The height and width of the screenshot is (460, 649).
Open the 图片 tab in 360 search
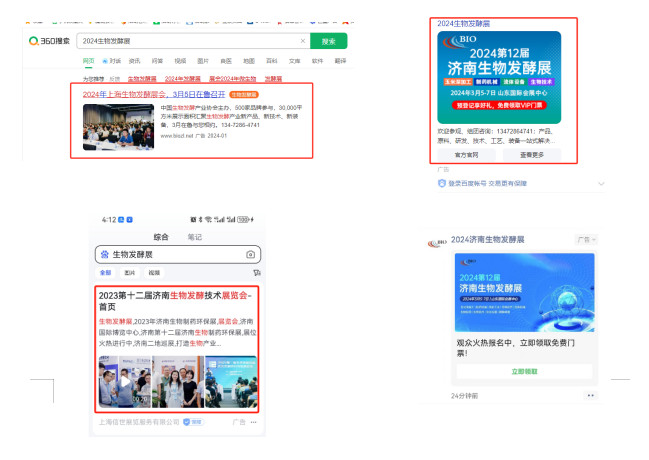[x=203, y=61]
